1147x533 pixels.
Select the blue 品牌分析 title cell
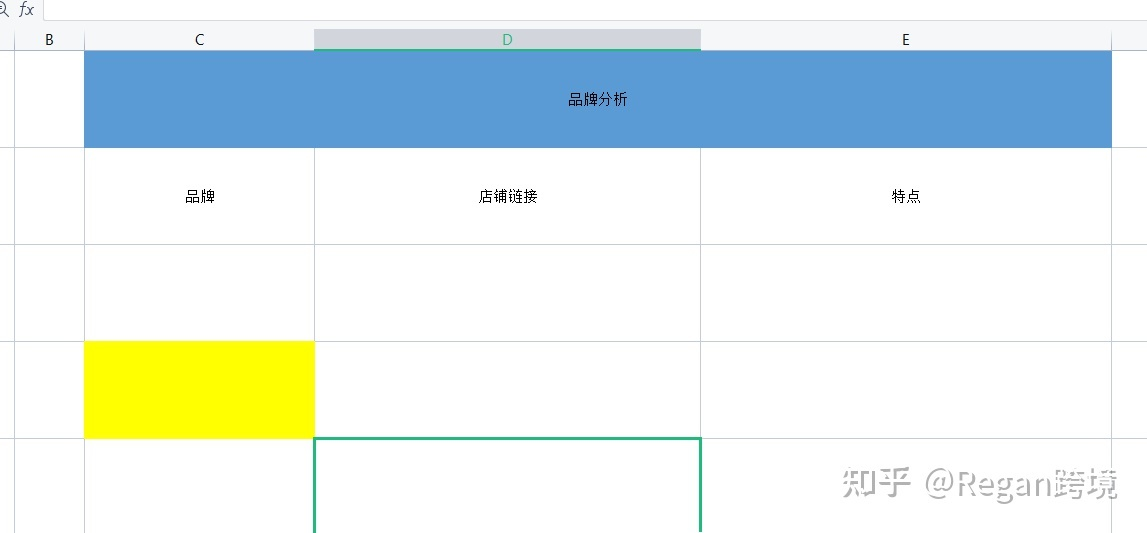pyautogui.click(x=597, y=99)
